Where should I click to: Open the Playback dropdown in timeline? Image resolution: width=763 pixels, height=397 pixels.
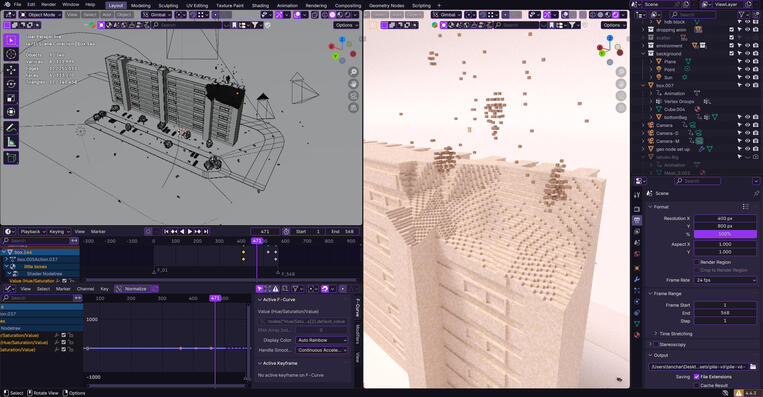click(33, 232)
